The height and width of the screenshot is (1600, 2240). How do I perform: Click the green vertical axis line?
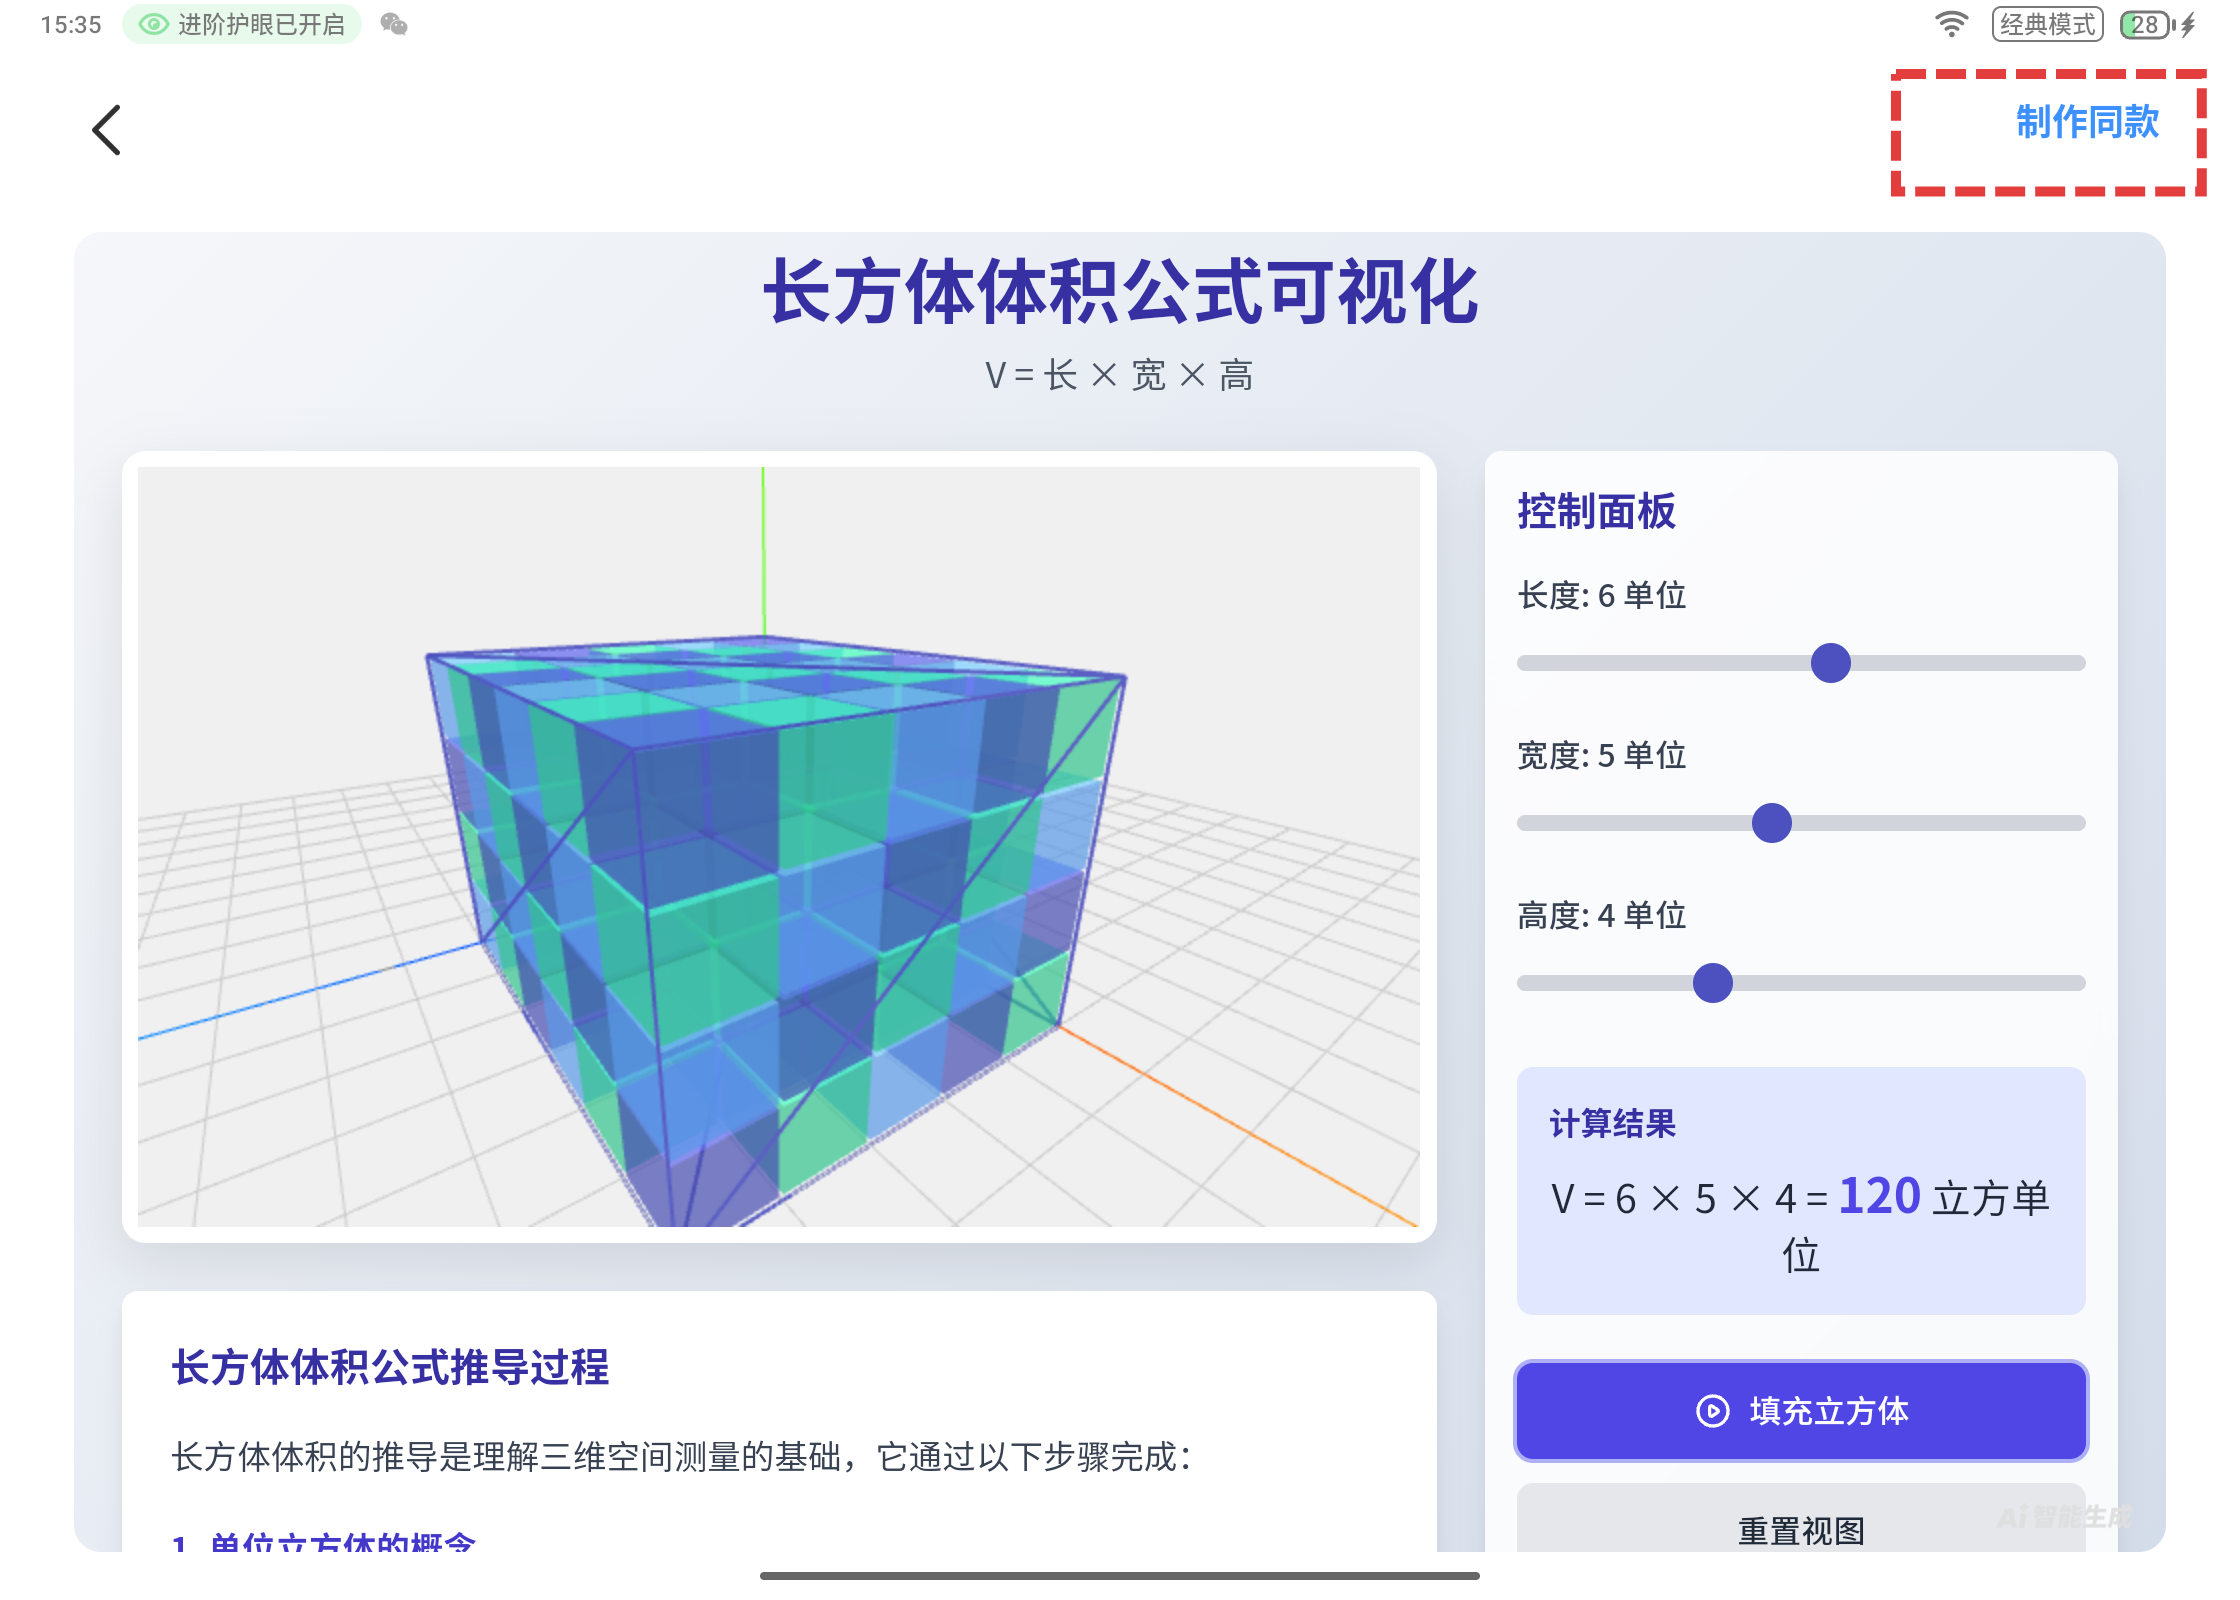[x=763, y=550]
